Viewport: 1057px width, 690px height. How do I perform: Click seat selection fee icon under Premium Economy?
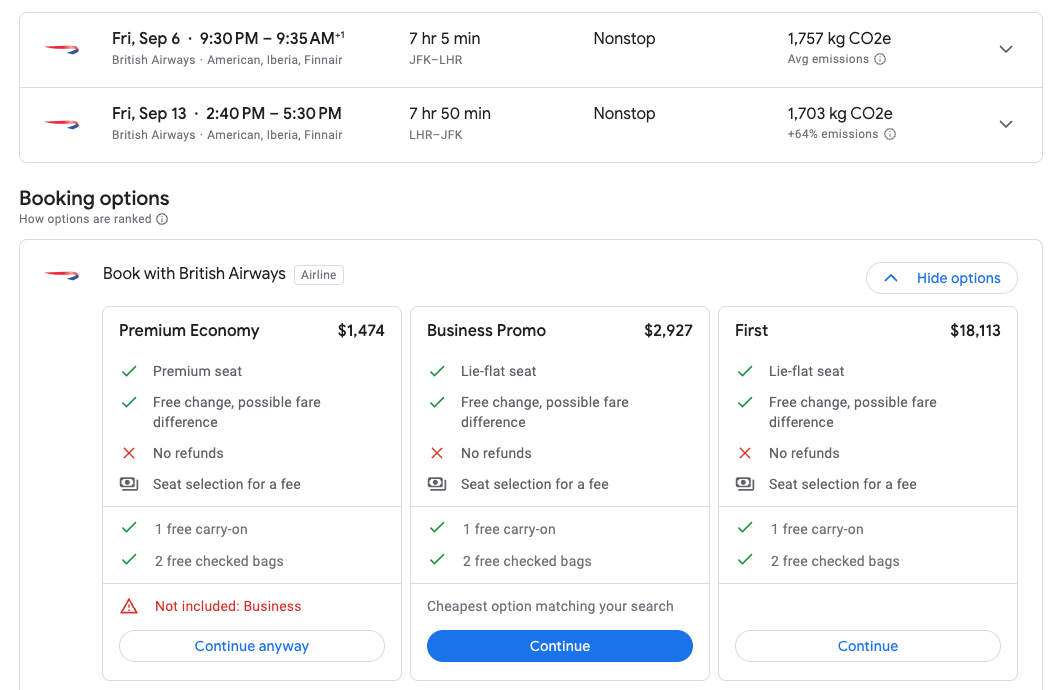pyautogui.click(x=129, y=484)
